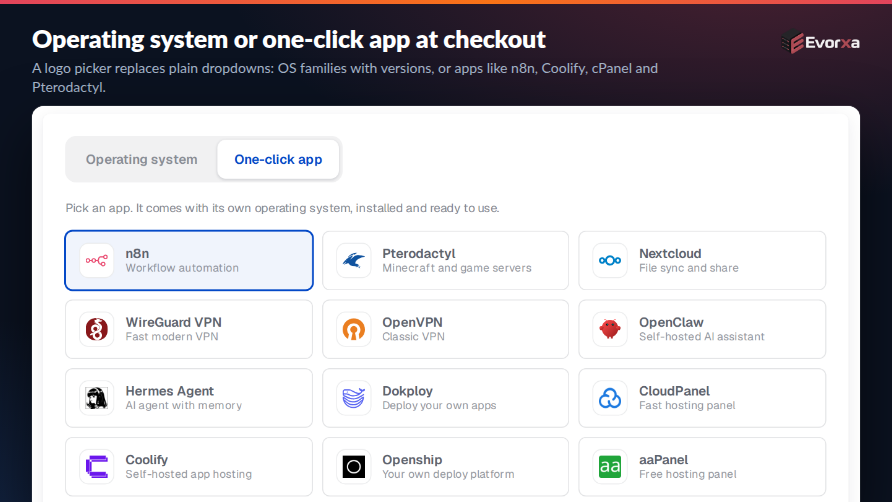Screen dimensions: 892x502
Task: Click the 'Pick an app' instruction text
Action: coord(282,208)
